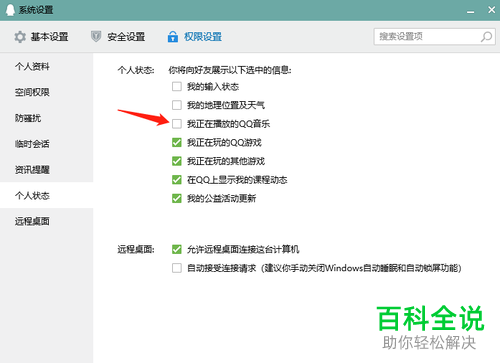Screen dimensions: 500x363
Task: Click the 远程桌面: section heading
Action: [x=136, y=249]
